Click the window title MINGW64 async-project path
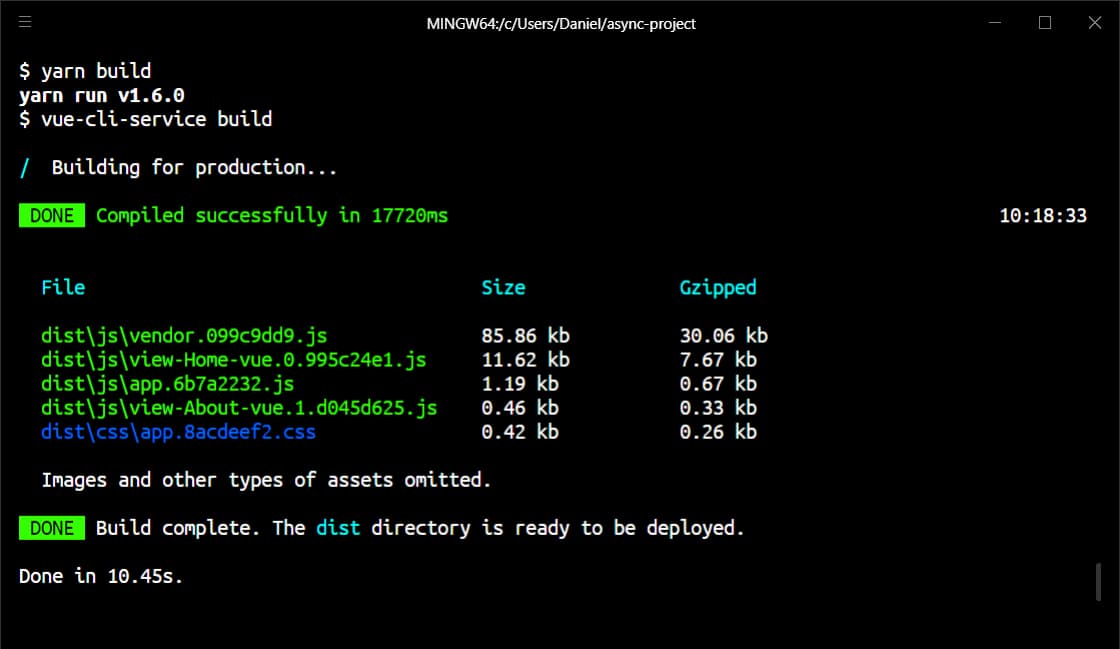This screenshot has height=649, width=1120. point(561,24)
